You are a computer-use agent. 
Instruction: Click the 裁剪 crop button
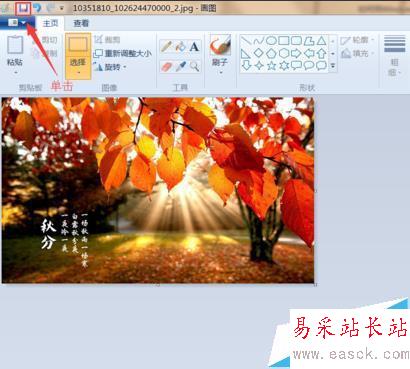click(107, 40)
